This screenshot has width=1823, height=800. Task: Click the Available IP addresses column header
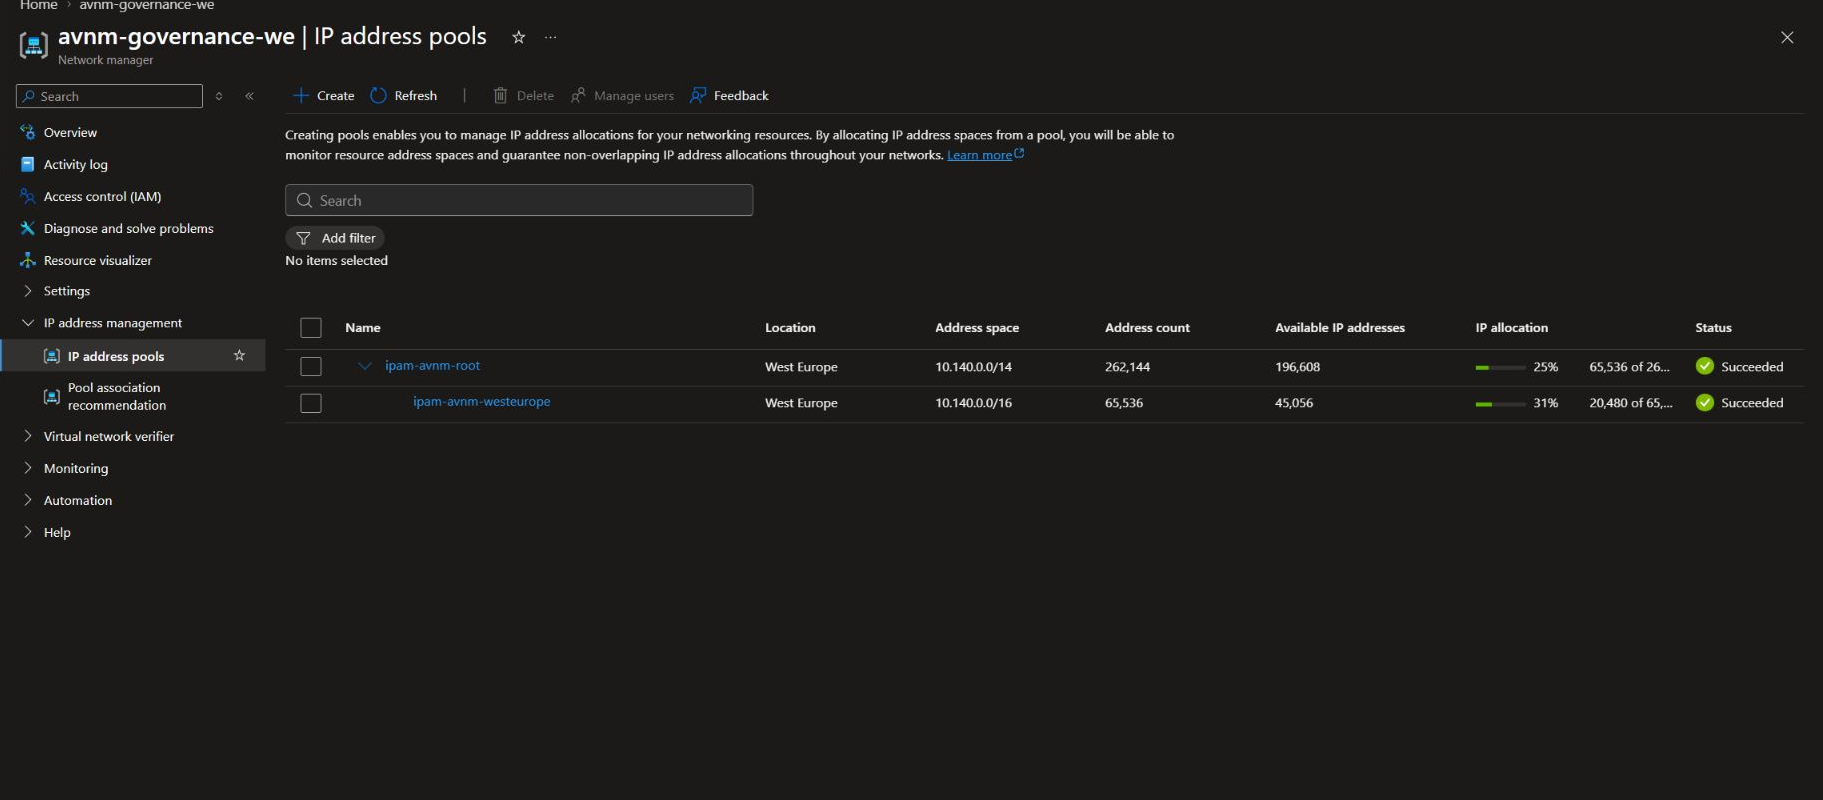click(x=1340, y=328)
